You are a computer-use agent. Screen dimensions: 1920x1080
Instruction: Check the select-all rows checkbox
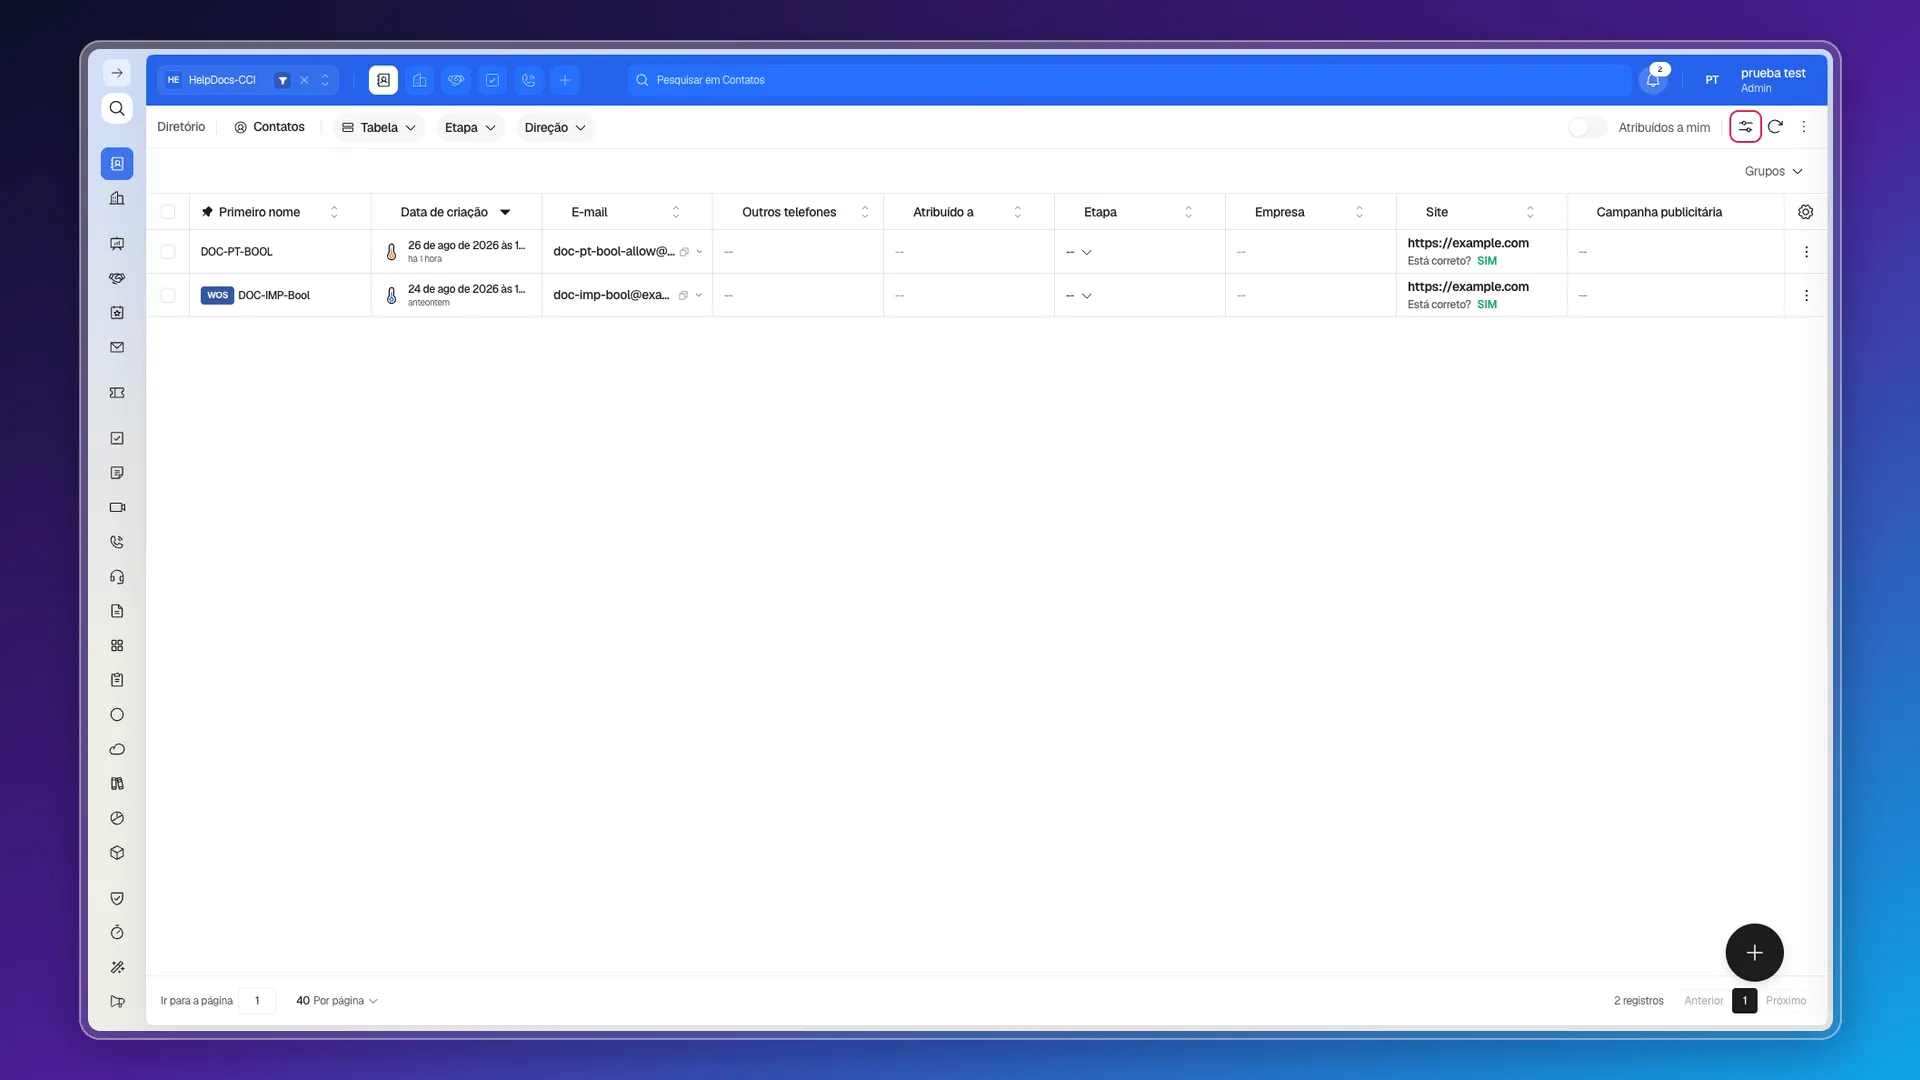[168, 212]
